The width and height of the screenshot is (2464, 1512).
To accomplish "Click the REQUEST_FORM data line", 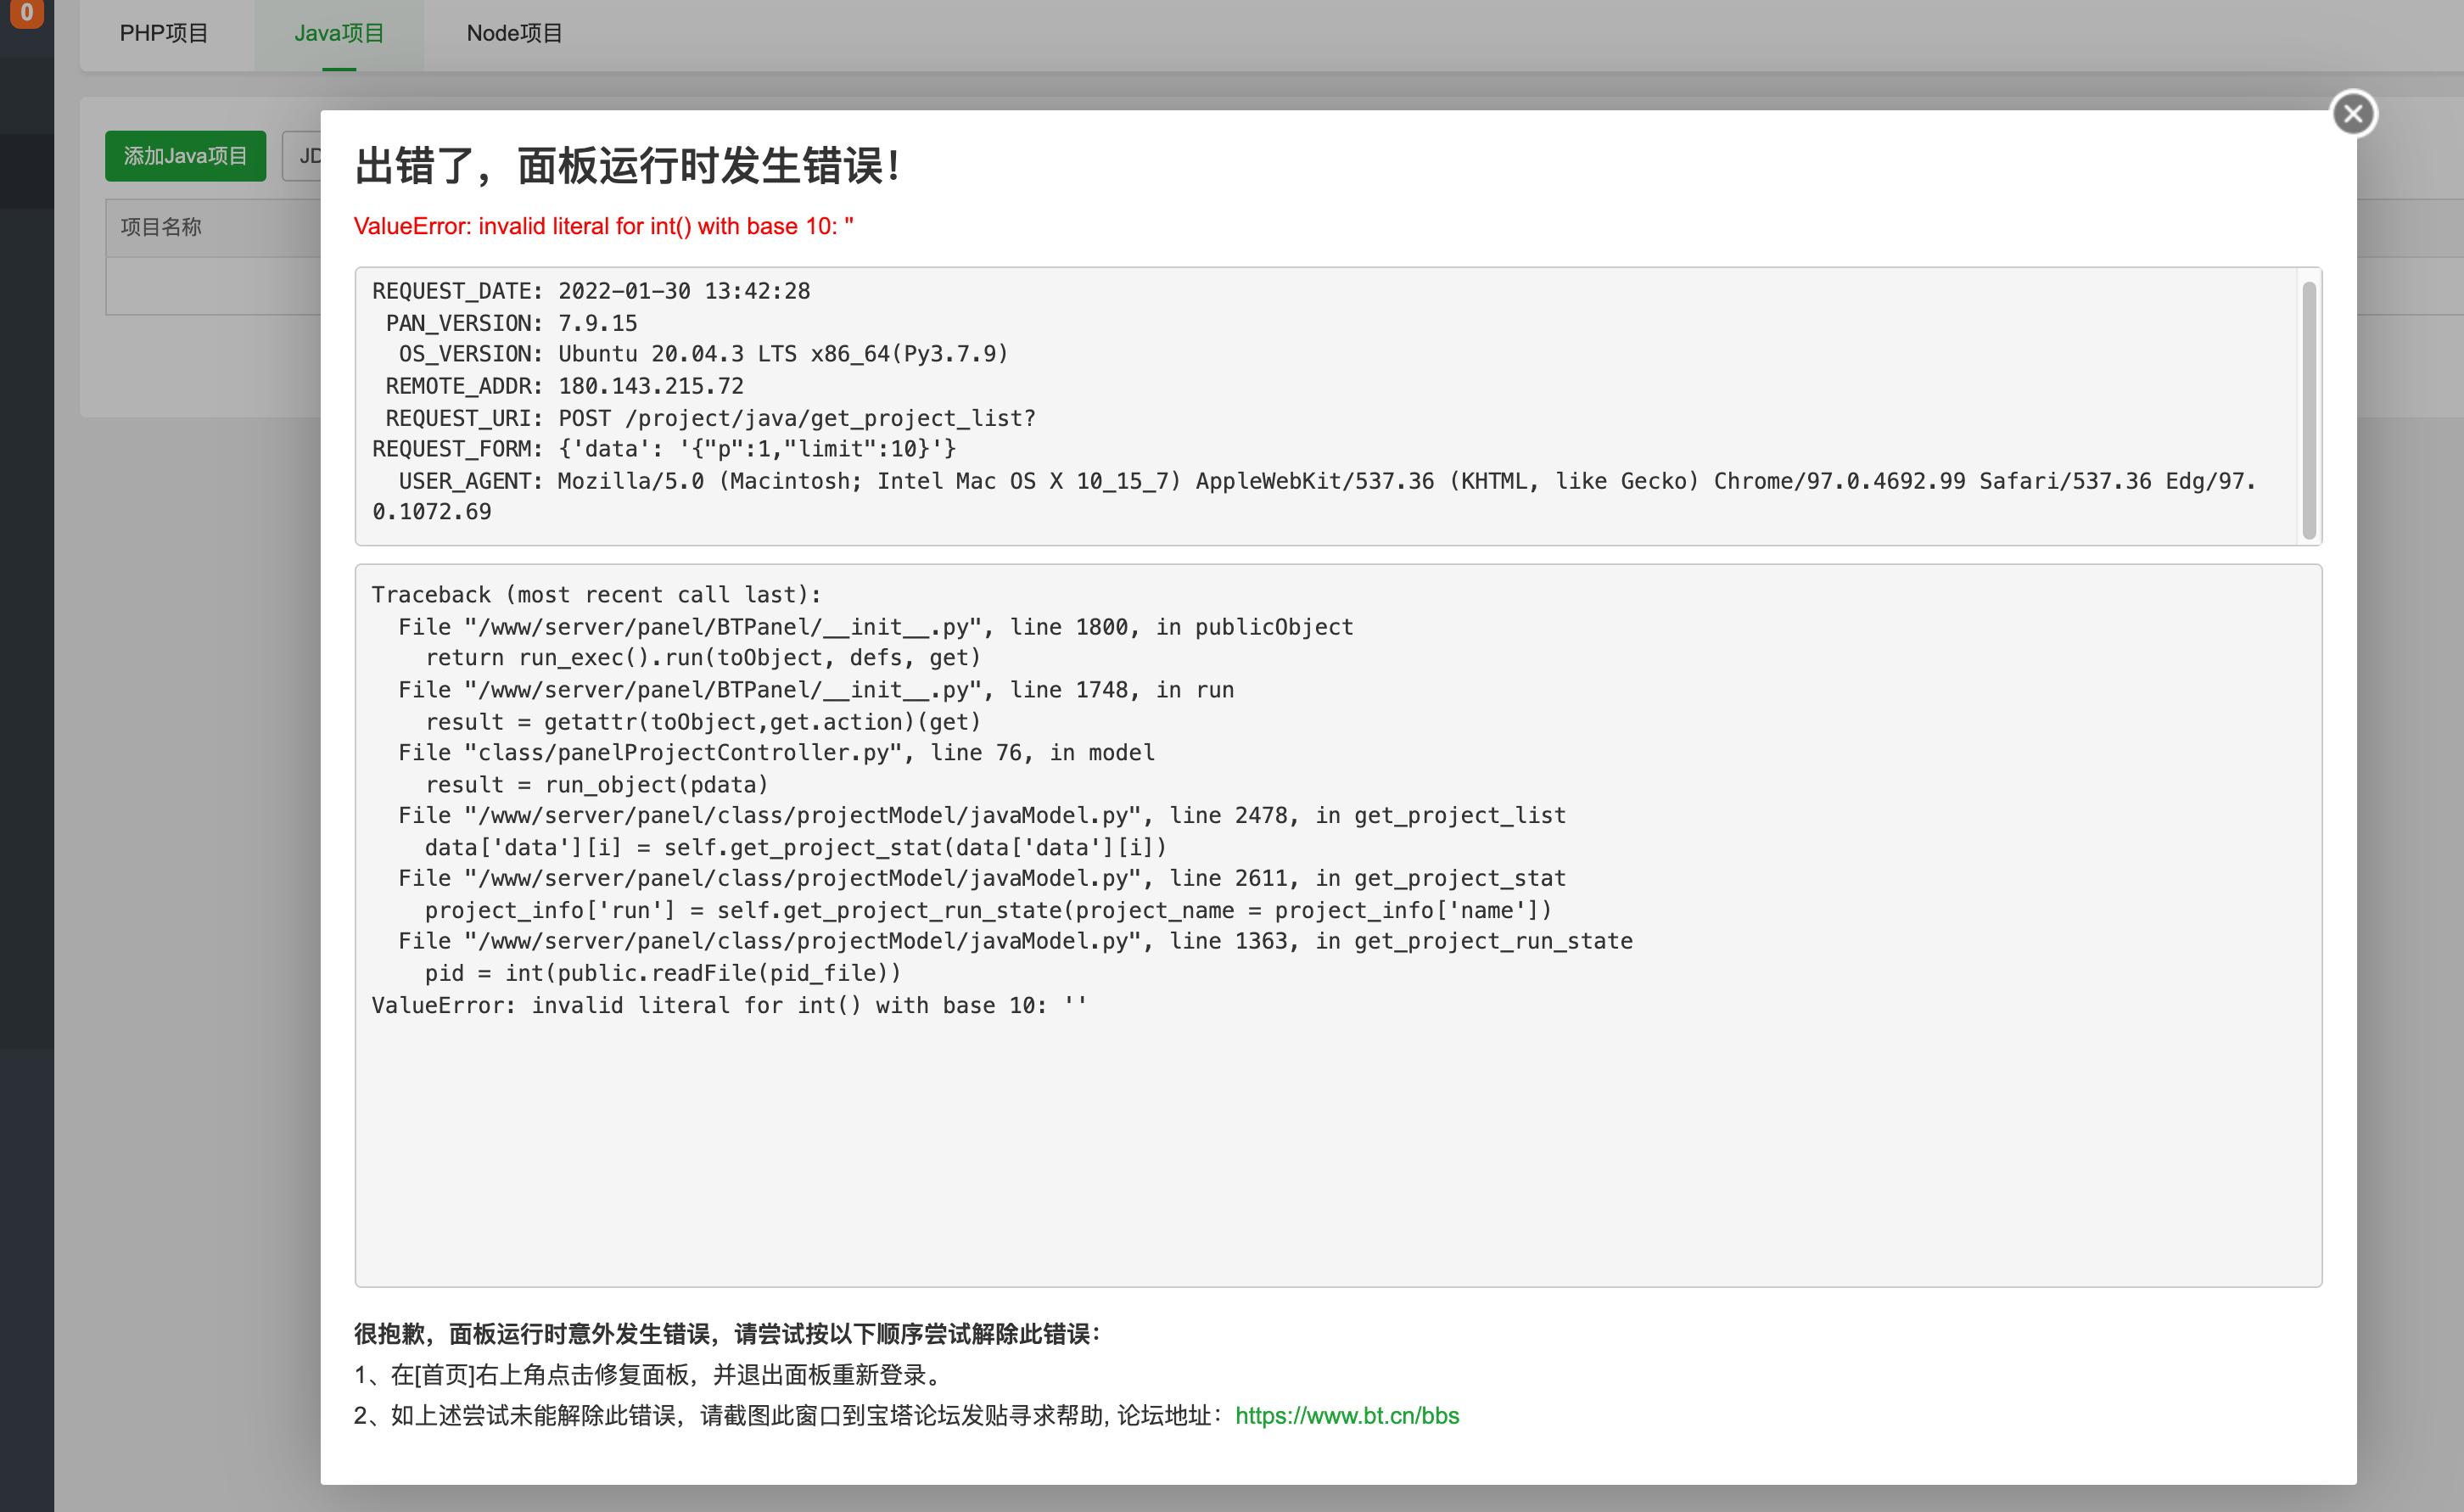I will [664, 449].
